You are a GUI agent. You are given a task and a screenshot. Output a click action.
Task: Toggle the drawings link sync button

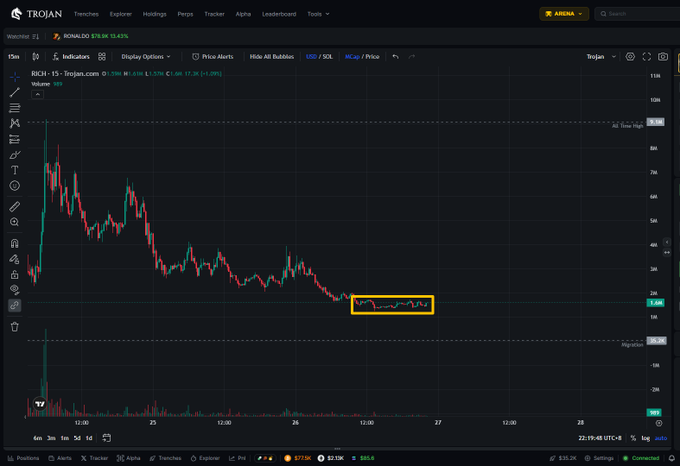[15, 305]
